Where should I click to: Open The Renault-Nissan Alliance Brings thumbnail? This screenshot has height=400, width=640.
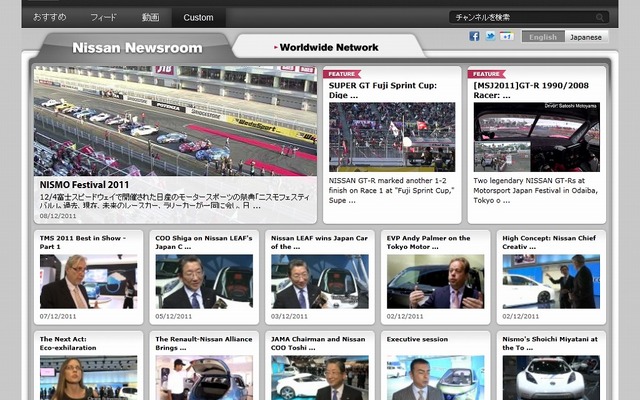coord(204,378)
